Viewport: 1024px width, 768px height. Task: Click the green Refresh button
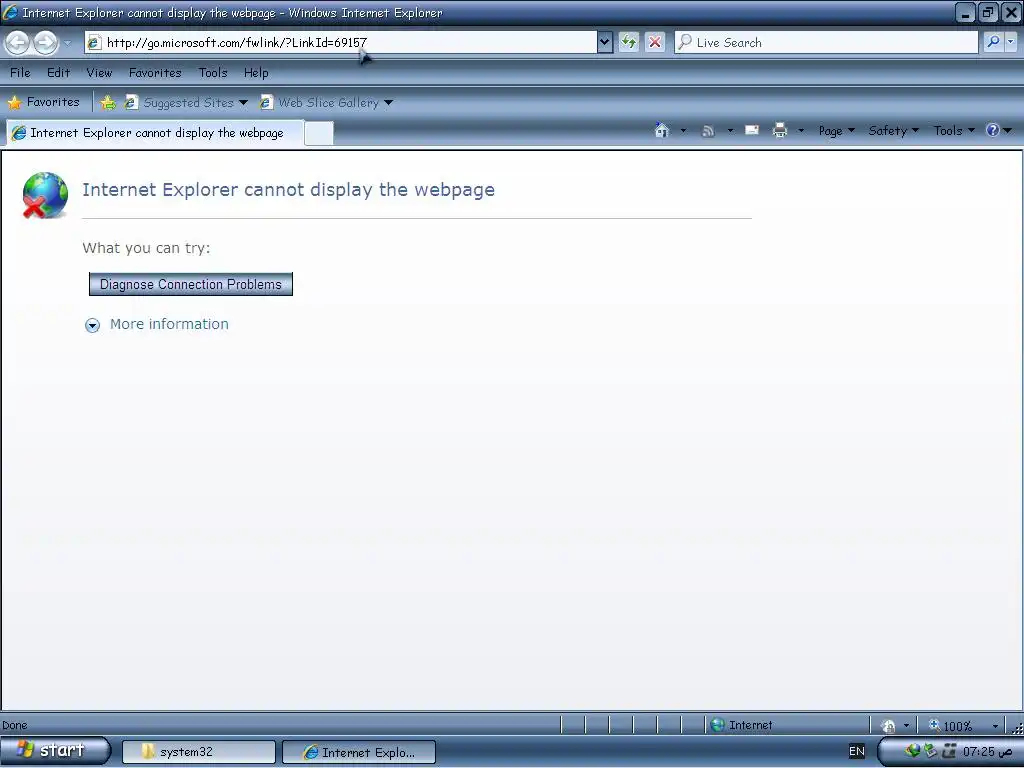628,42
